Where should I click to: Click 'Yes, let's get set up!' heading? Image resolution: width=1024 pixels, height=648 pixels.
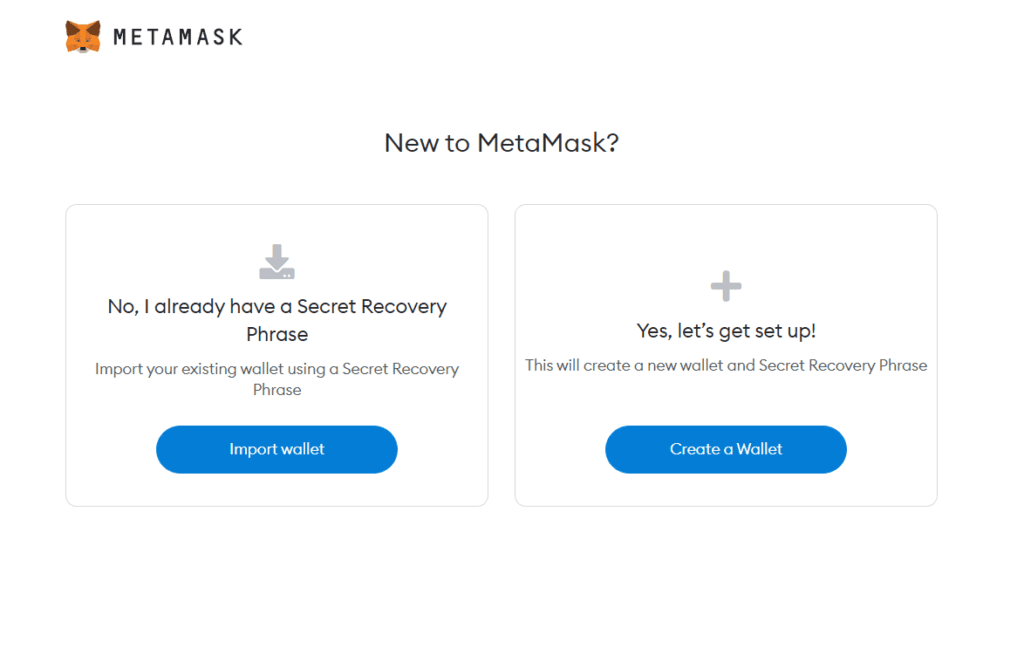tap(726, 331)
